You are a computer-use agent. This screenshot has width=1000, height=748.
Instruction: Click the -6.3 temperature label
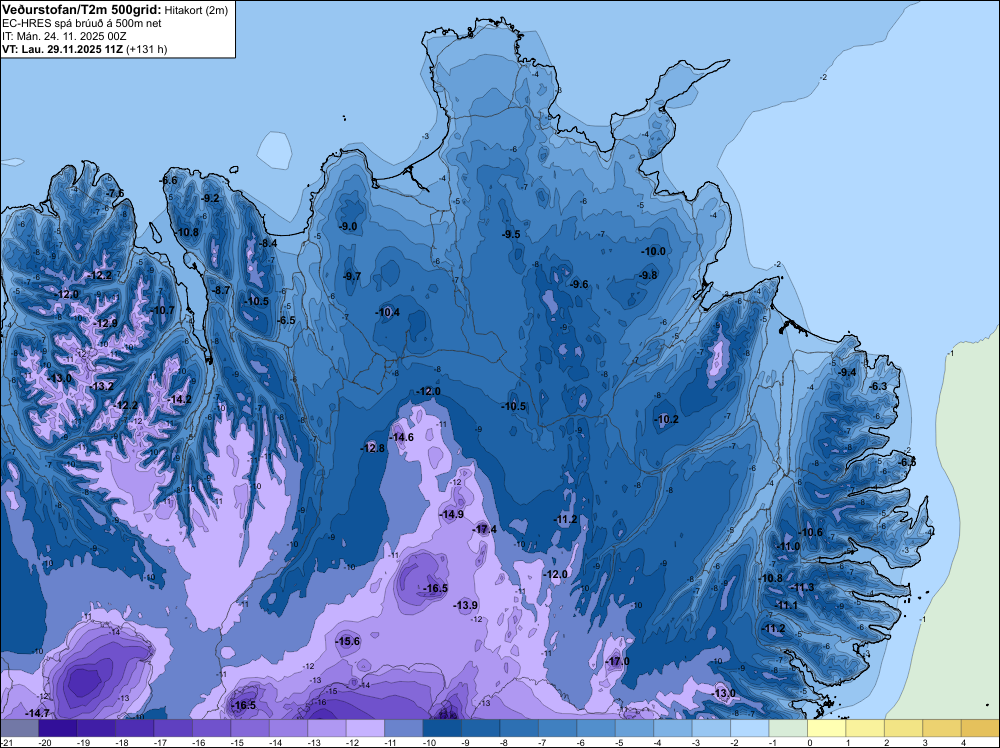tap(878, 386)
